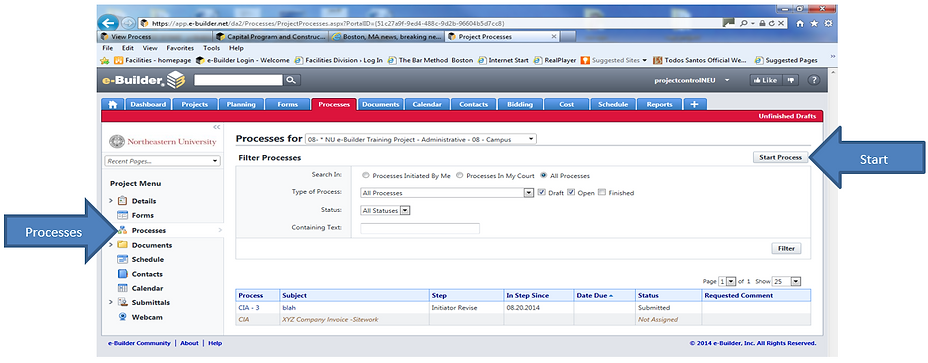Click the Webcam icon in Project Menu
Image resolution: width=928 pixels, height=363 pixels.
123,317
